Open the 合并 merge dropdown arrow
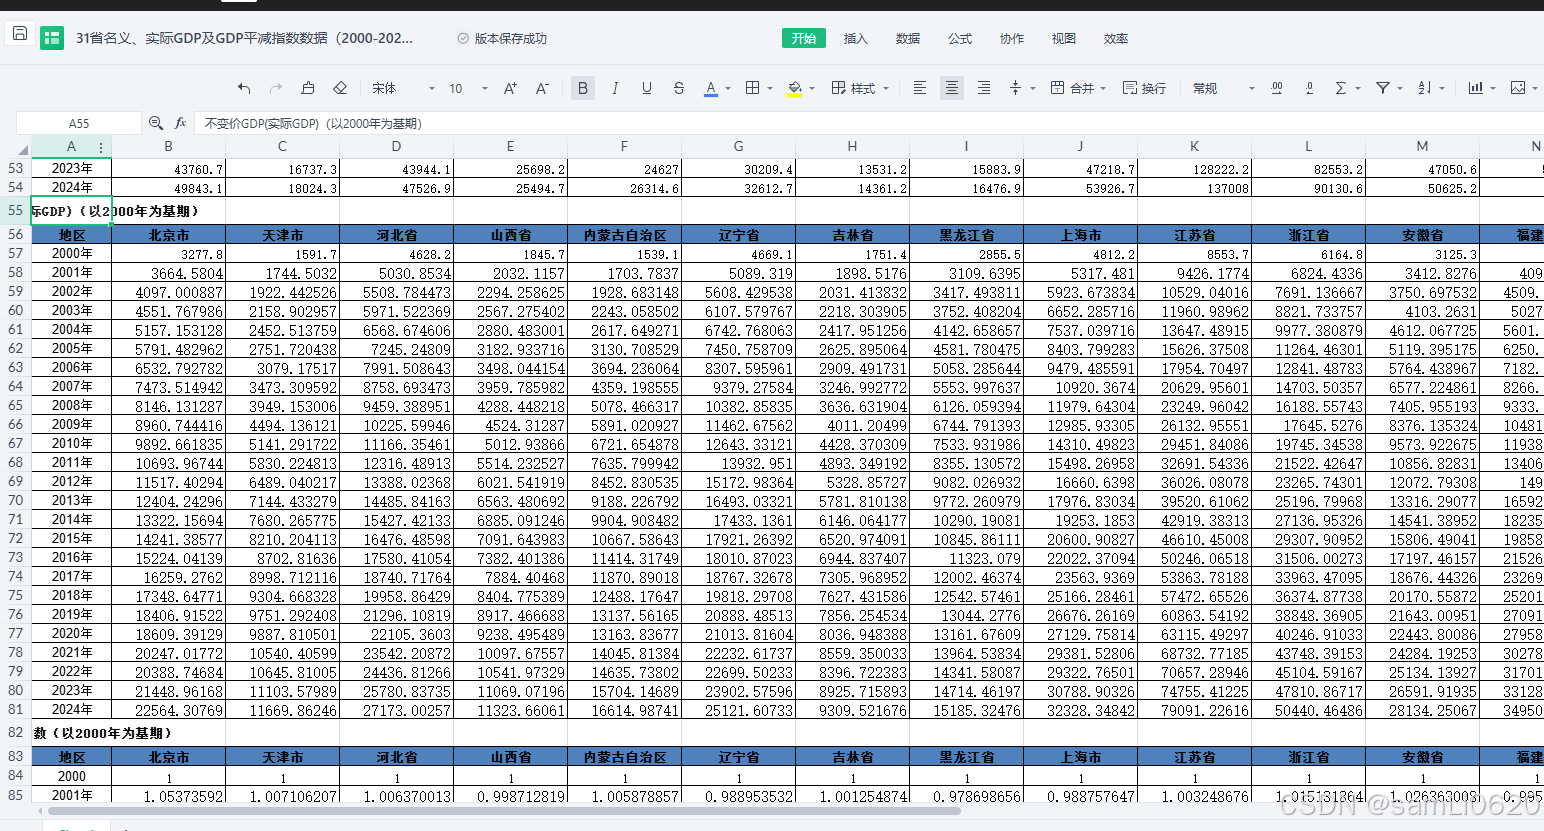Viewport: 1544px width, 831px height. [x=1103, y=88]
